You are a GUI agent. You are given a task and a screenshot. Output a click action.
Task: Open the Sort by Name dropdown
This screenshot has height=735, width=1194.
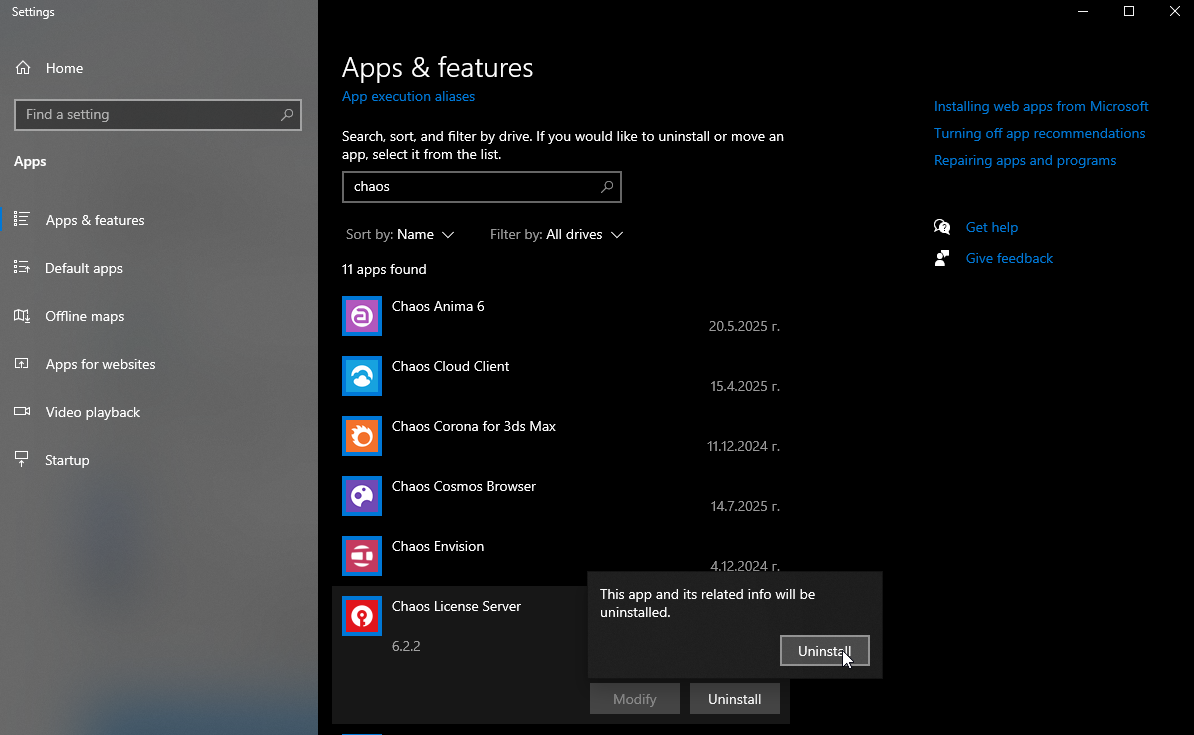click(400, 235)
